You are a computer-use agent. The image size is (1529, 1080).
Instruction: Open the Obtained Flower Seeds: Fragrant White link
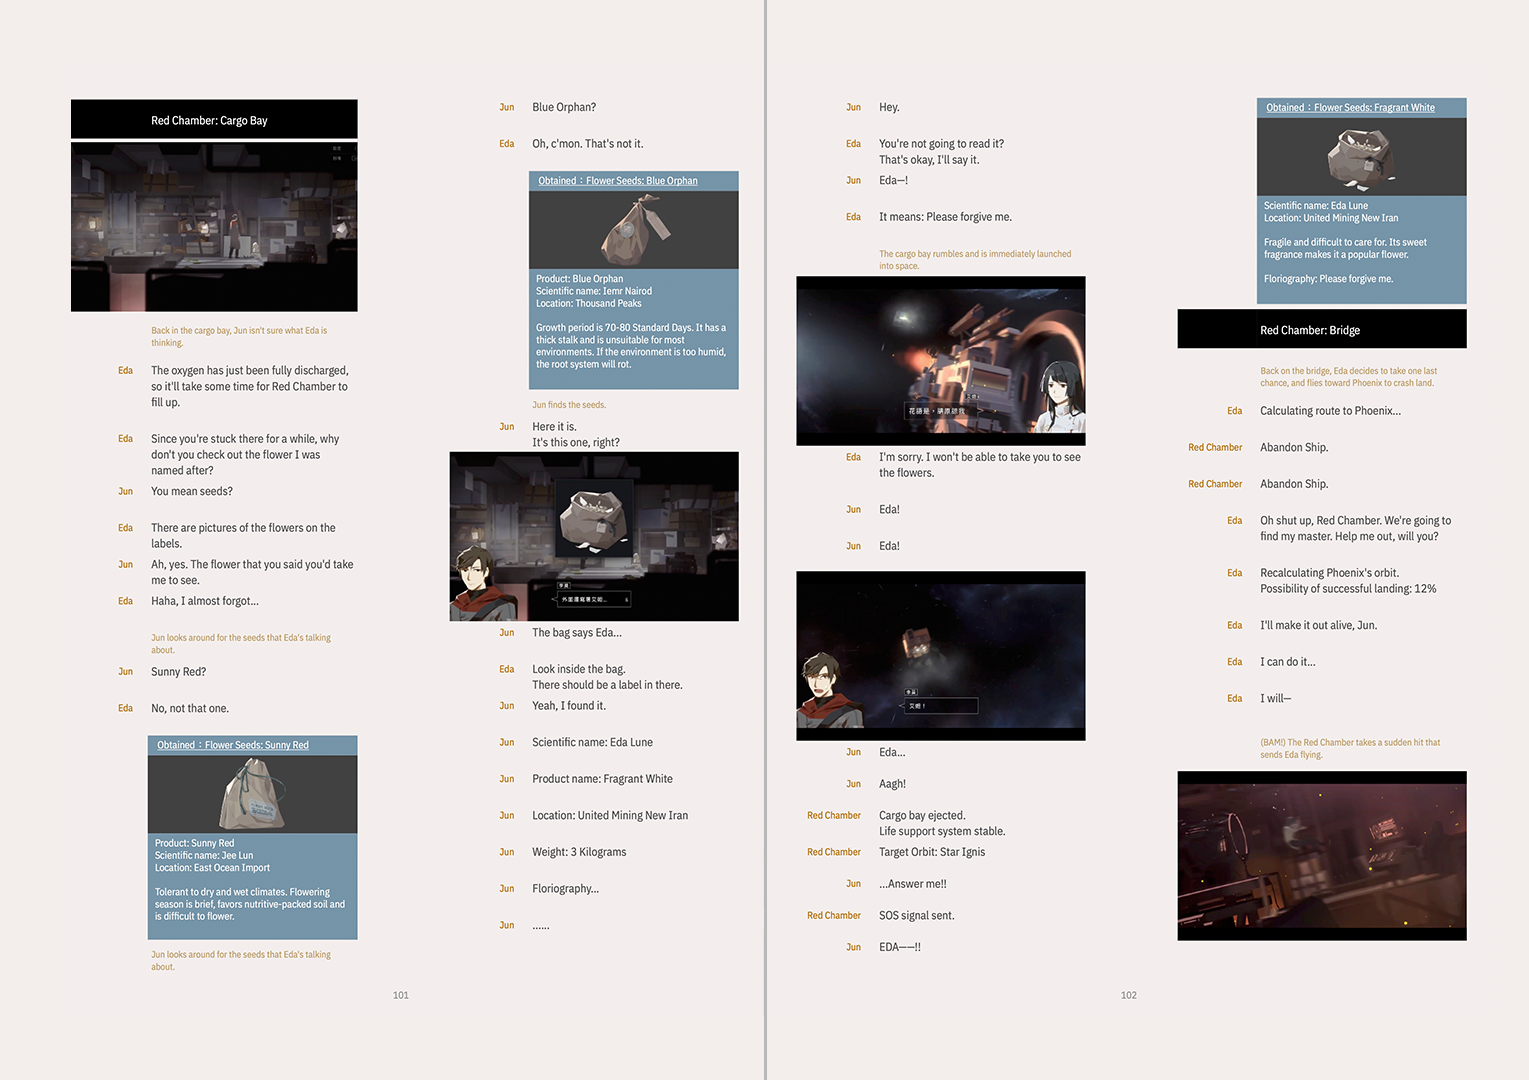(1350, 108)
